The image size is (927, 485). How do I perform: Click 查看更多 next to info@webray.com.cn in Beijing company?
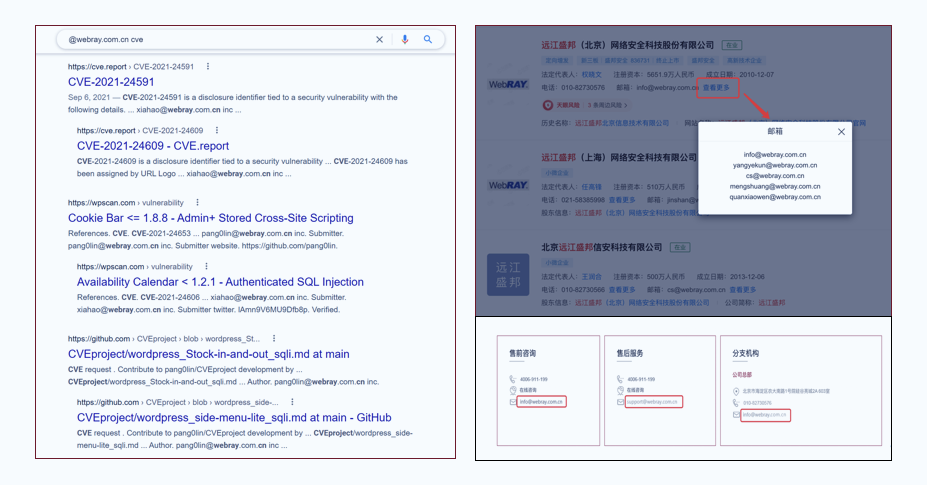click(717, 88)
